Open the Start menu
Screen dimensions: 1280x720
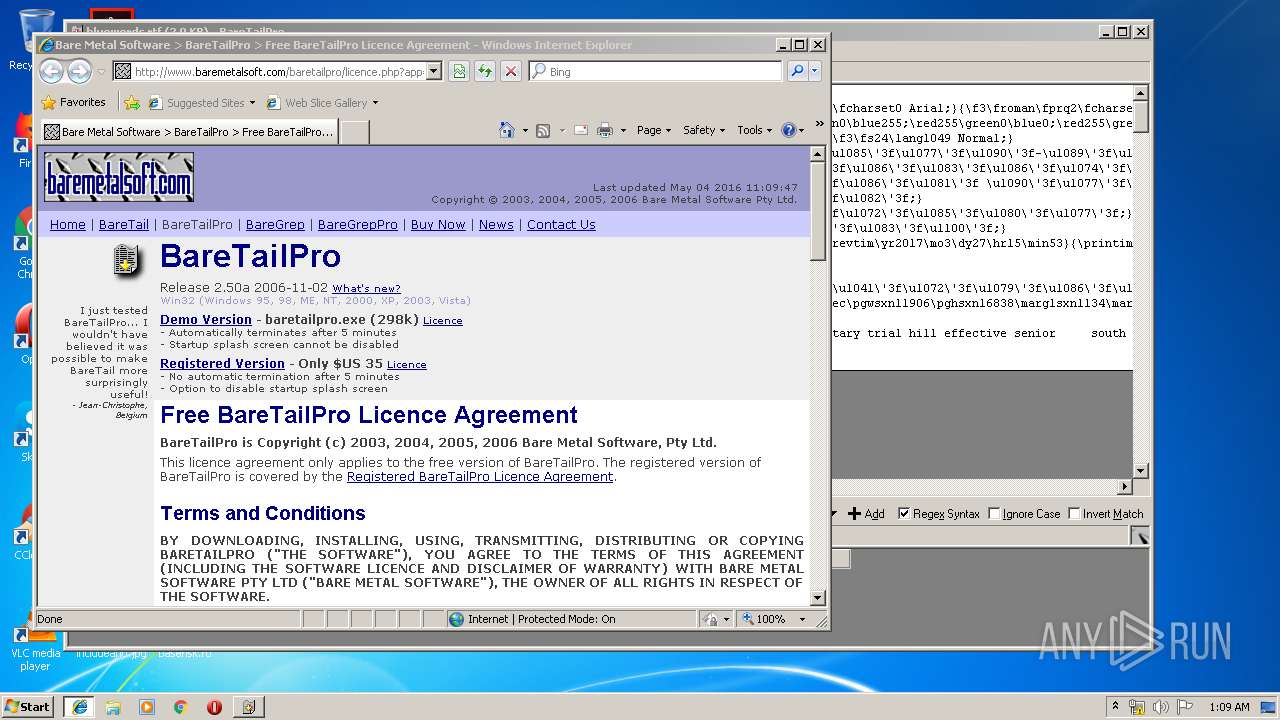point(27,706)
